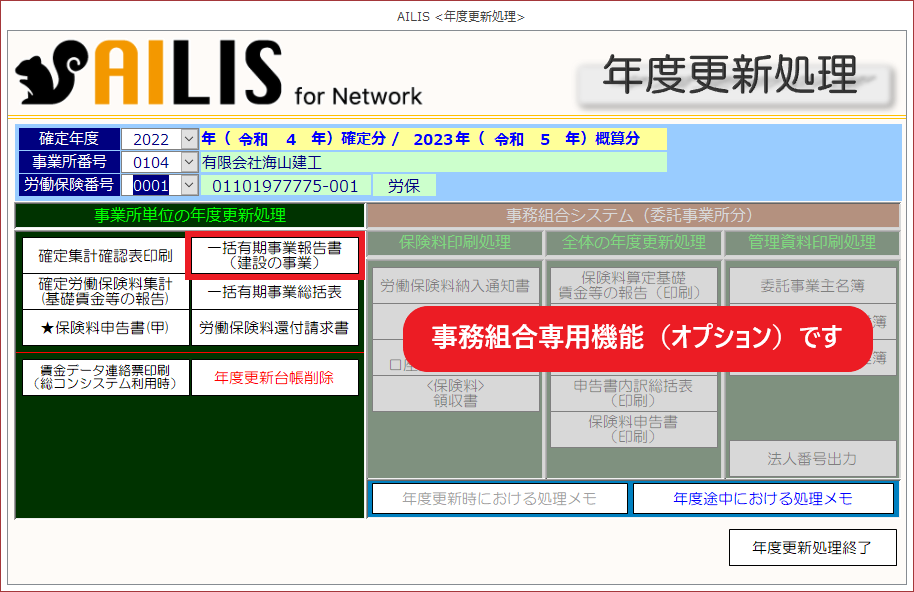Image resolution: width=914 pixels, height=592 pixels.
Task: Click 賃金データ連絡票印刷 button
Action: click(104, 377)
